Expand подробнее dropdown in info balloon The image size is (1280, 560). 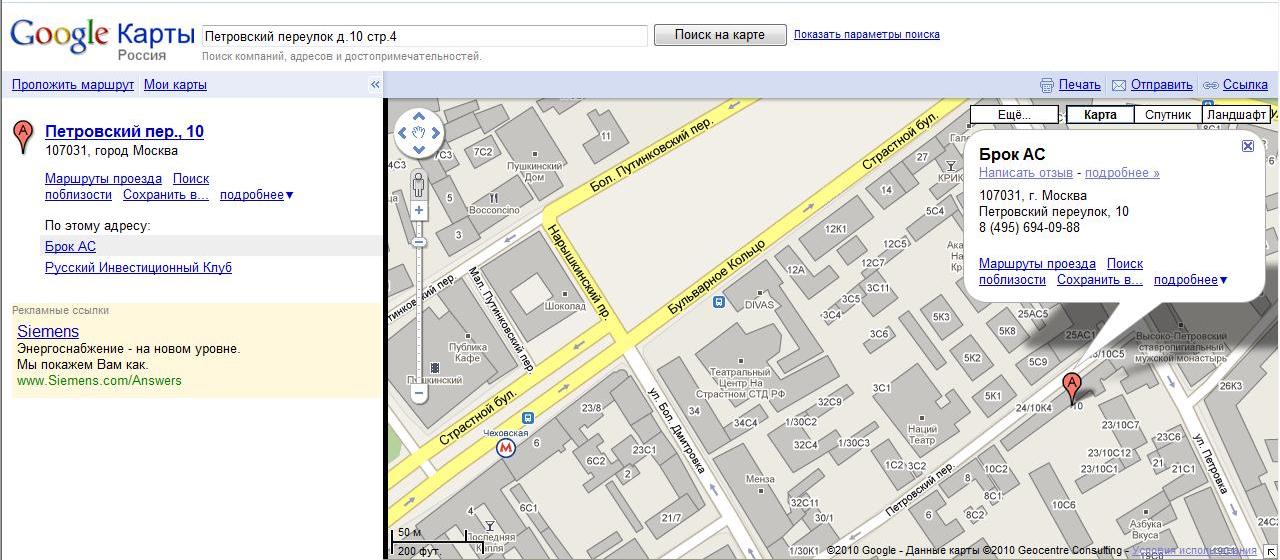(1191, 280)
